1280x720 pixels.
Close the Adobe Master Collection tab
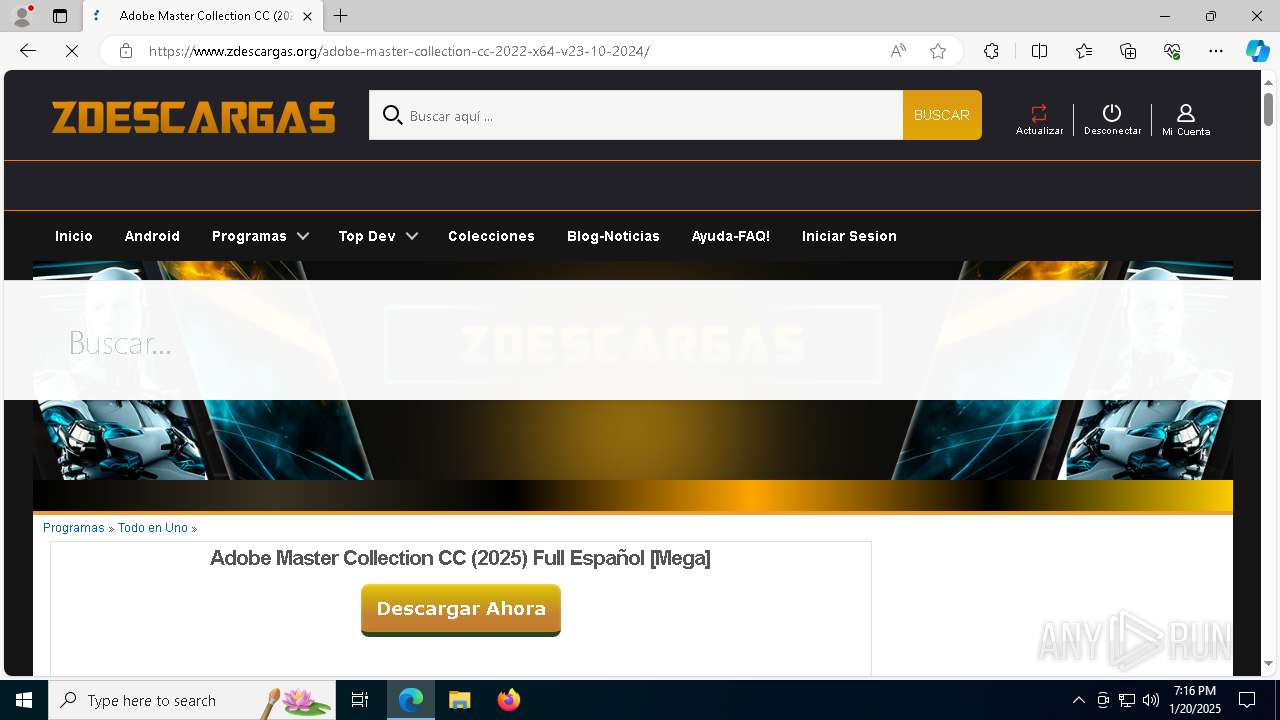coord(307,16)
